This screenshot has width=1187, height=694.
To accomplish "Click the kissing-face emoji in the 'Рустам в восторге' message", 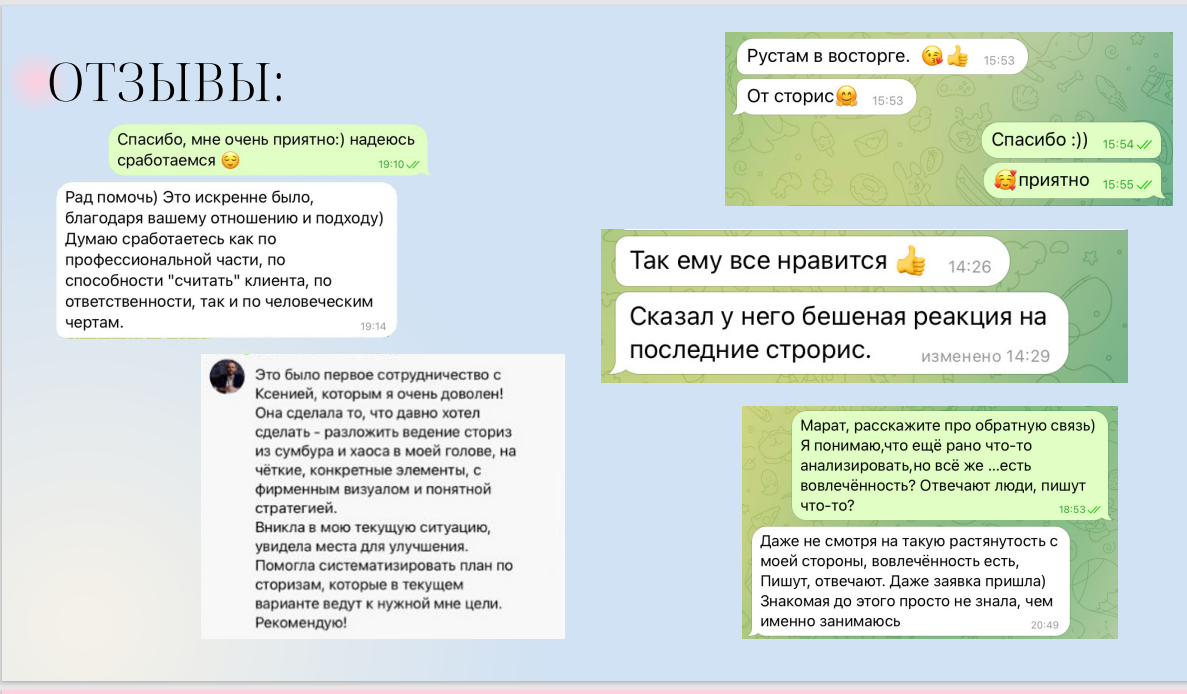I will (933, 56).
